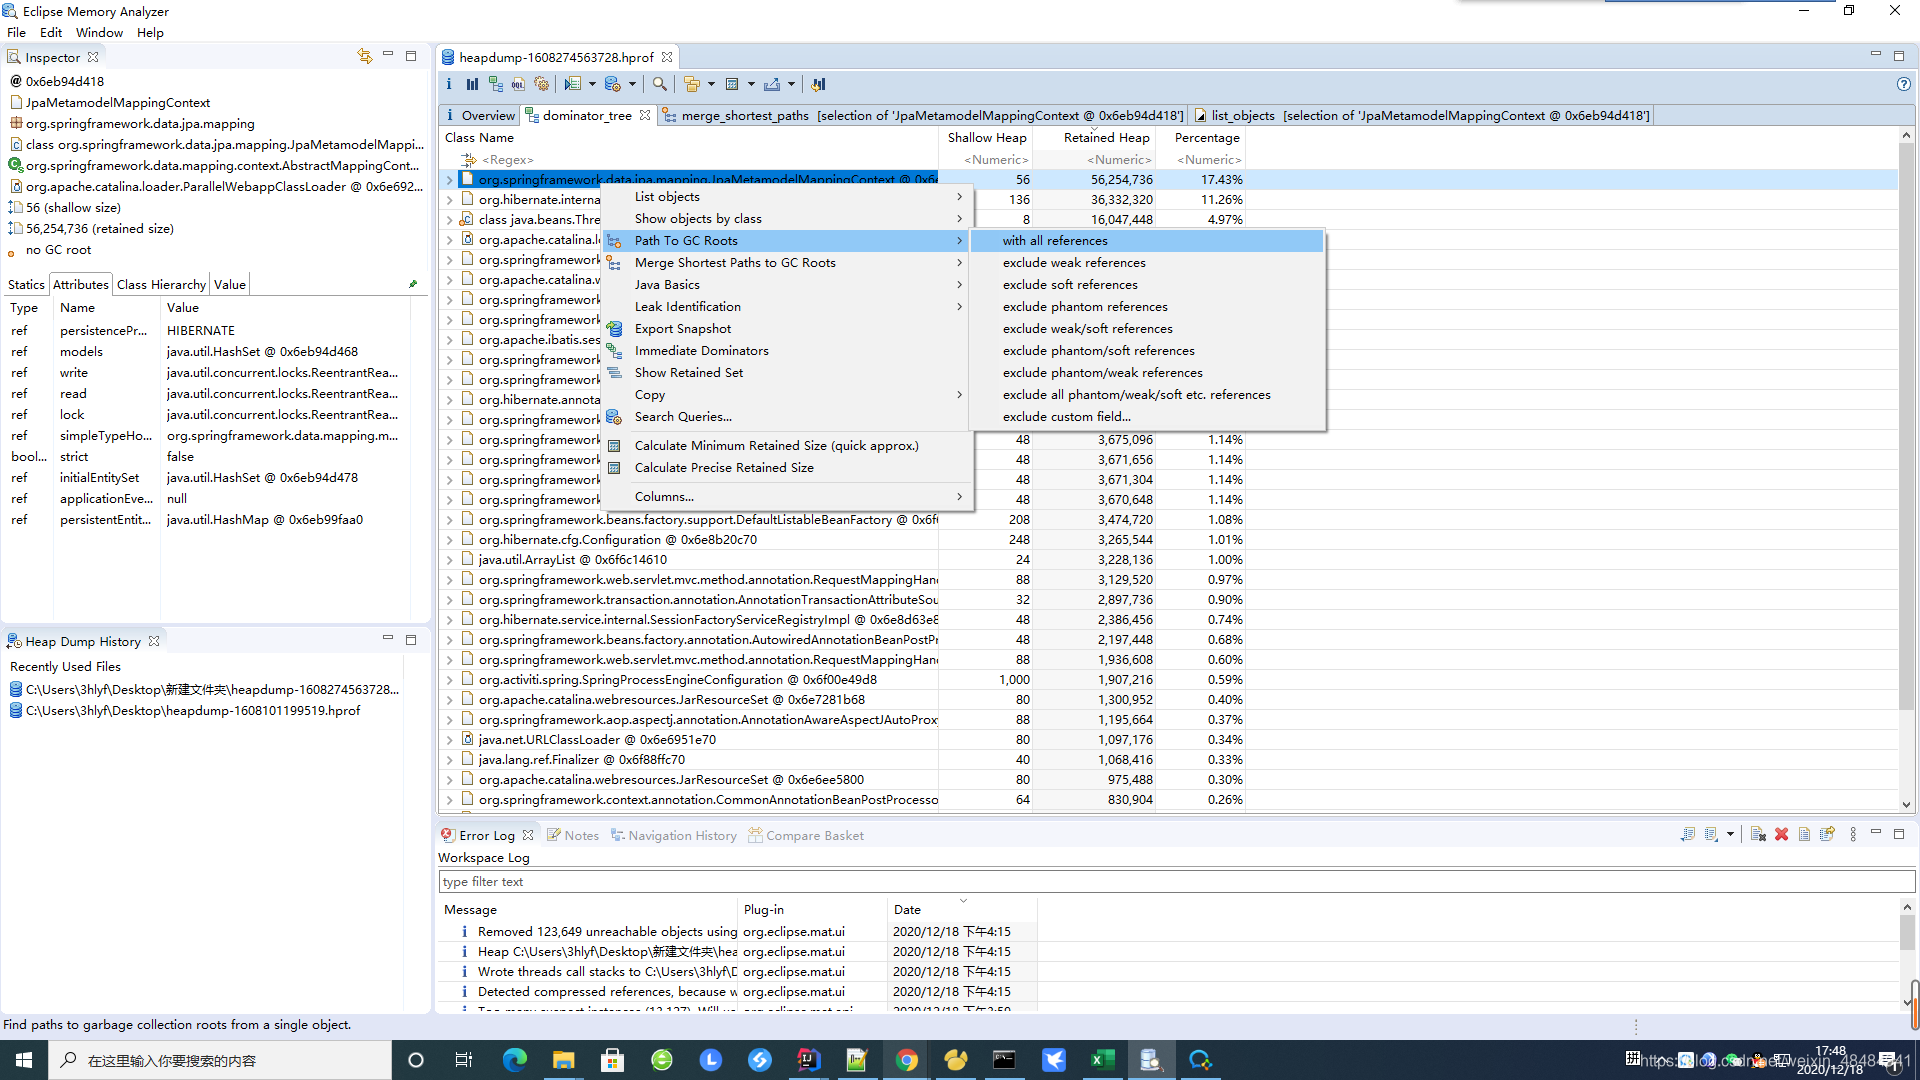Open the Error Log view menu dots
This screenshot has height=1080, width=1920.
[1853, 834]
